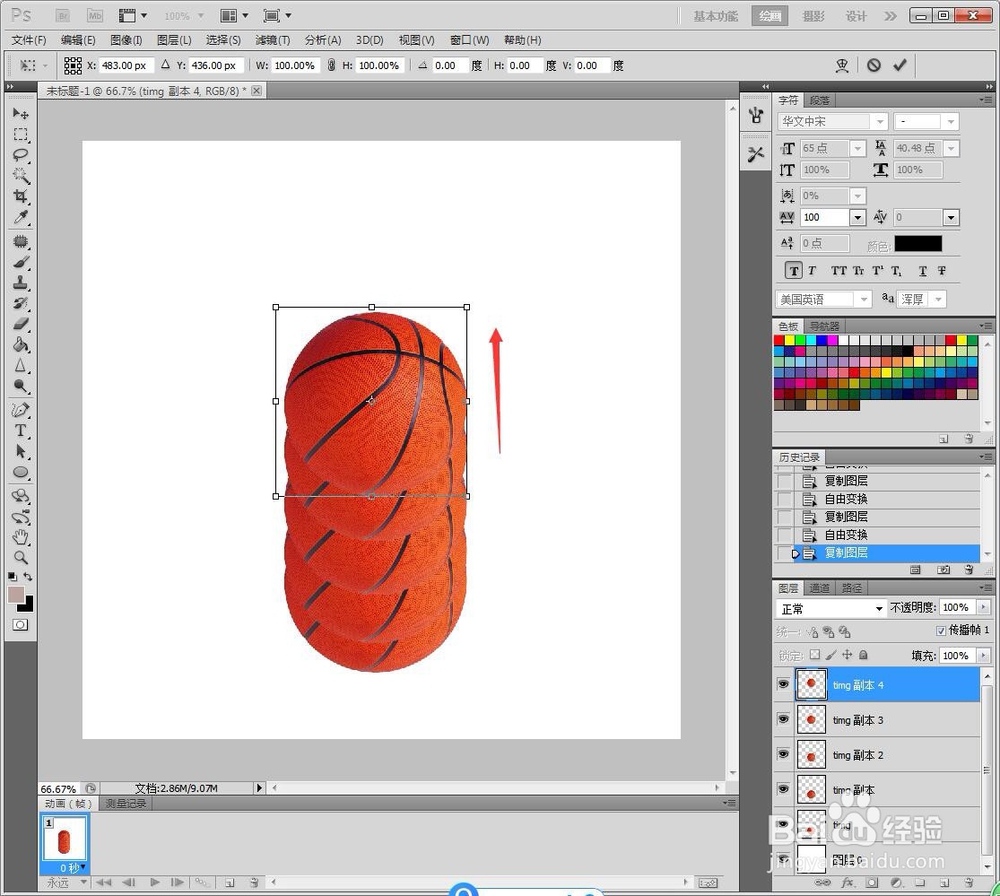Image resolution: width=1000 pixels, height=896 pixels.
Task: Switch to the 摄影 workspace
Action: [813, 16]
